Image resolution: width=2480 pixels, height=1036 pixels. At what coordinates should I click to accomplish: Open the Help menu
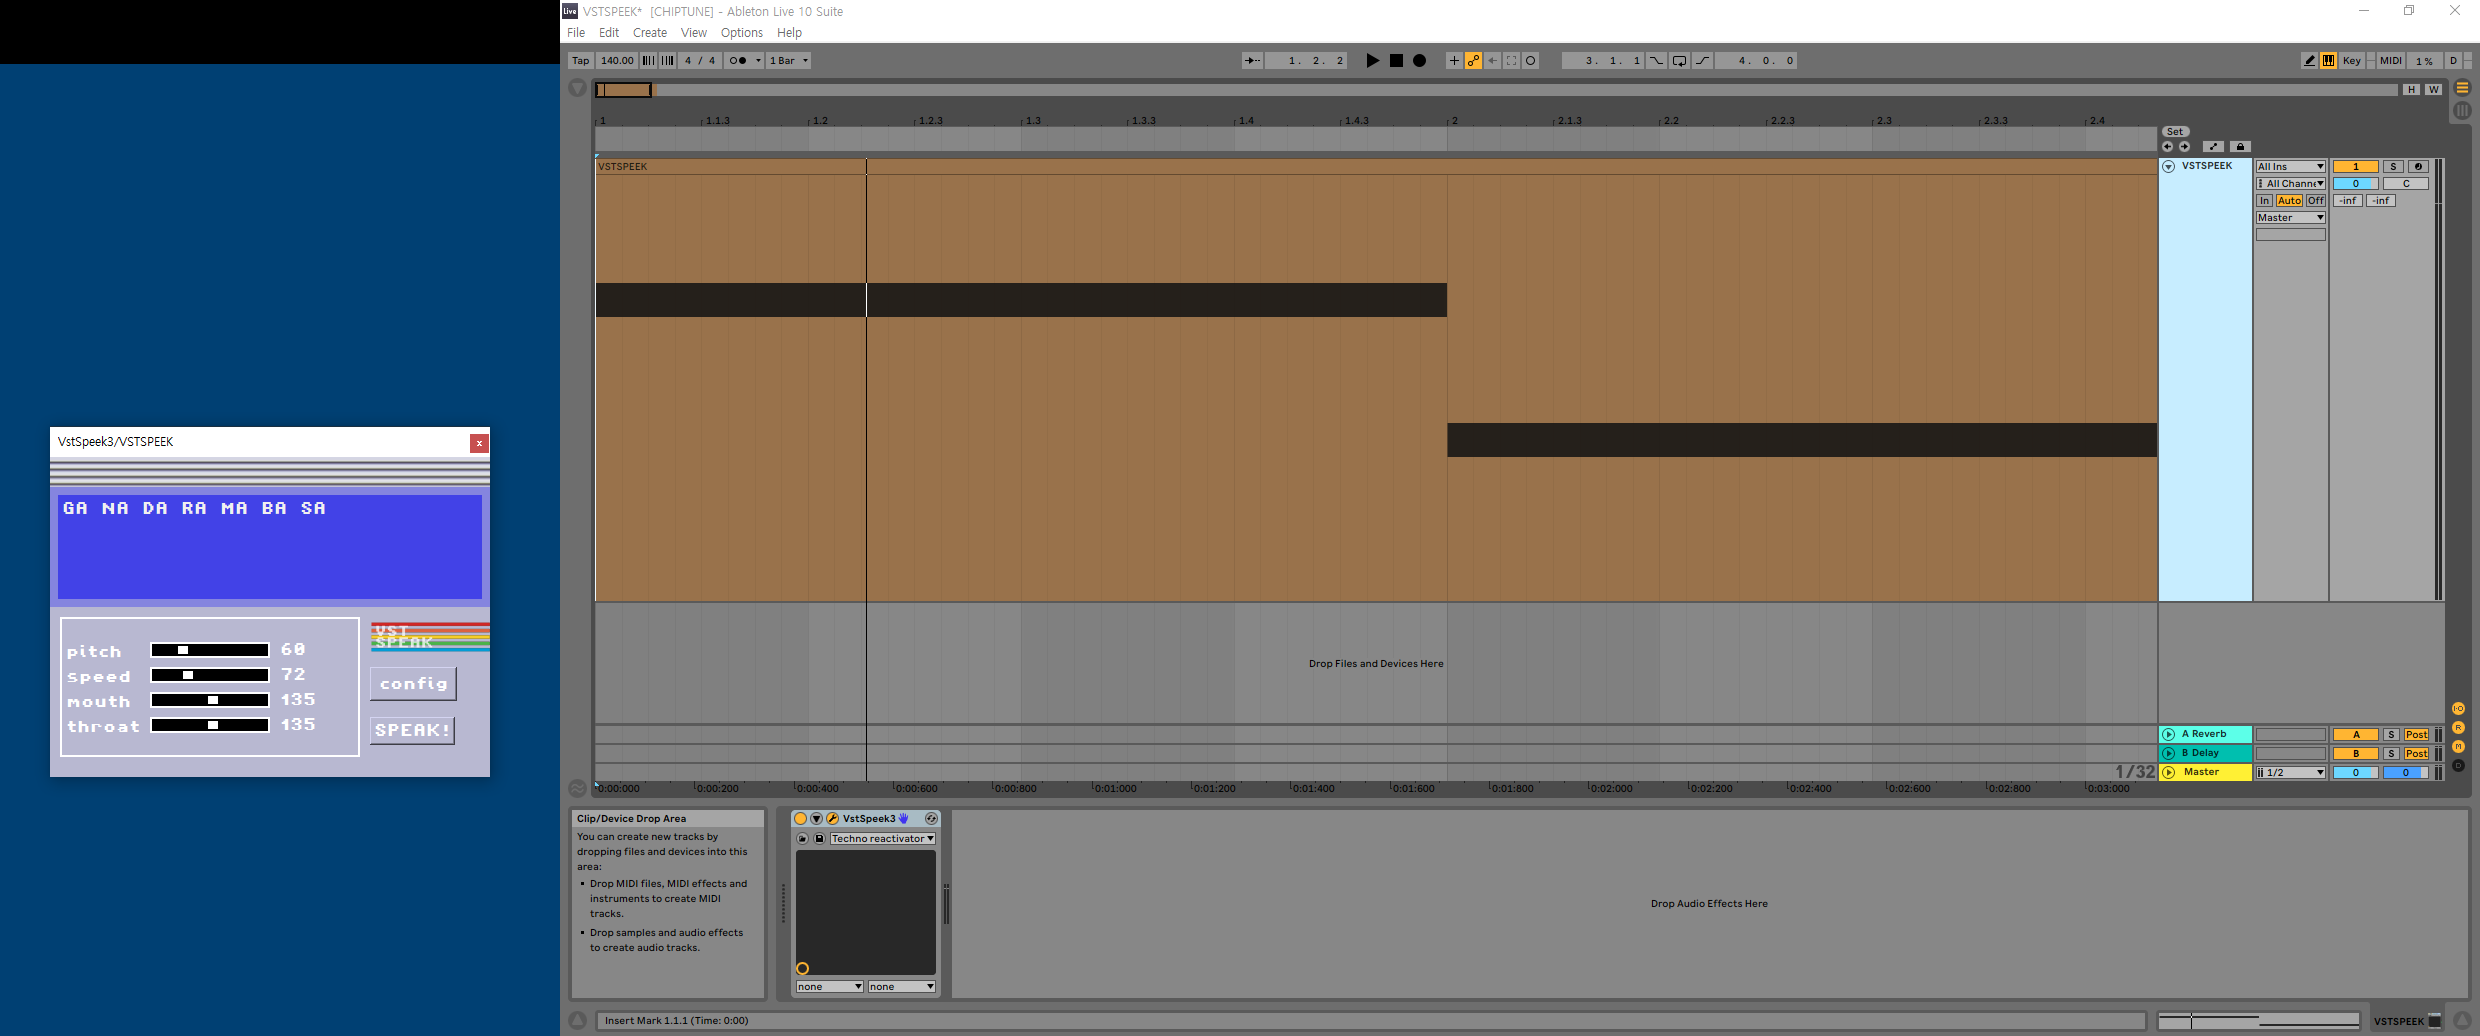(x=789, y=33)
